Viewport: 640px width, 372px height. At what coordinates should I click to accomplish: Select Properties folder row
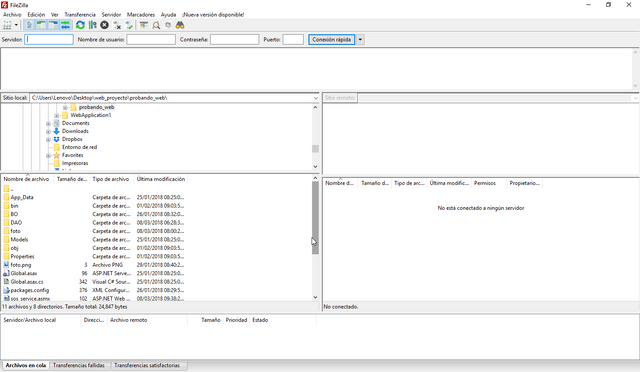point(94,256)
